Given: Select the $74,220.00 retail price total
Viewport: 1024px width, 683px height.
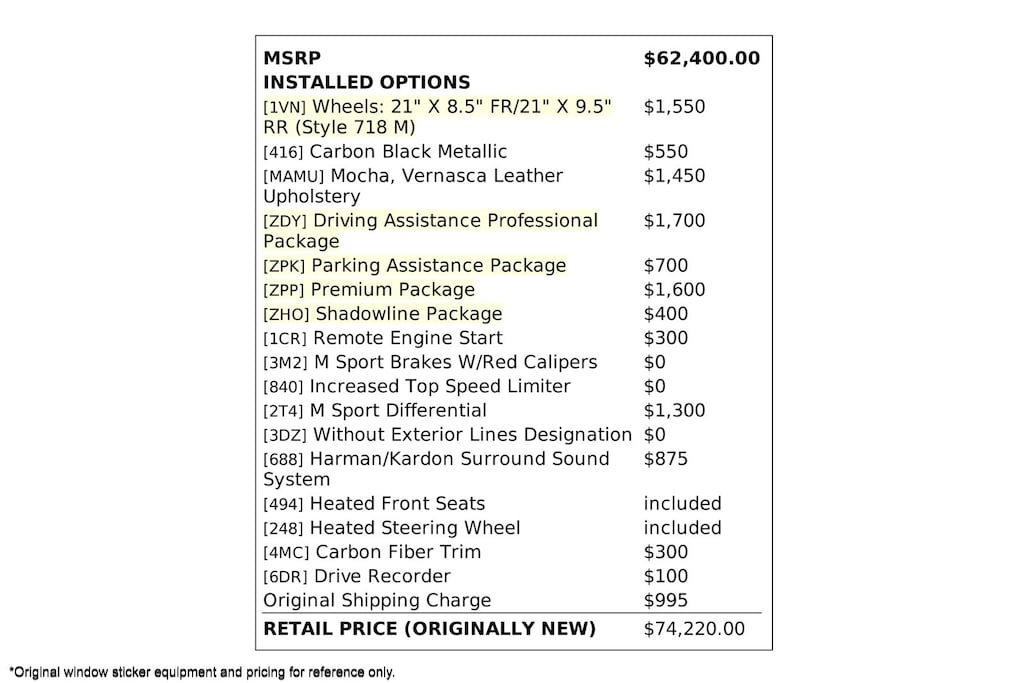Looking at the screenshot, I should [x=694, y=629].
